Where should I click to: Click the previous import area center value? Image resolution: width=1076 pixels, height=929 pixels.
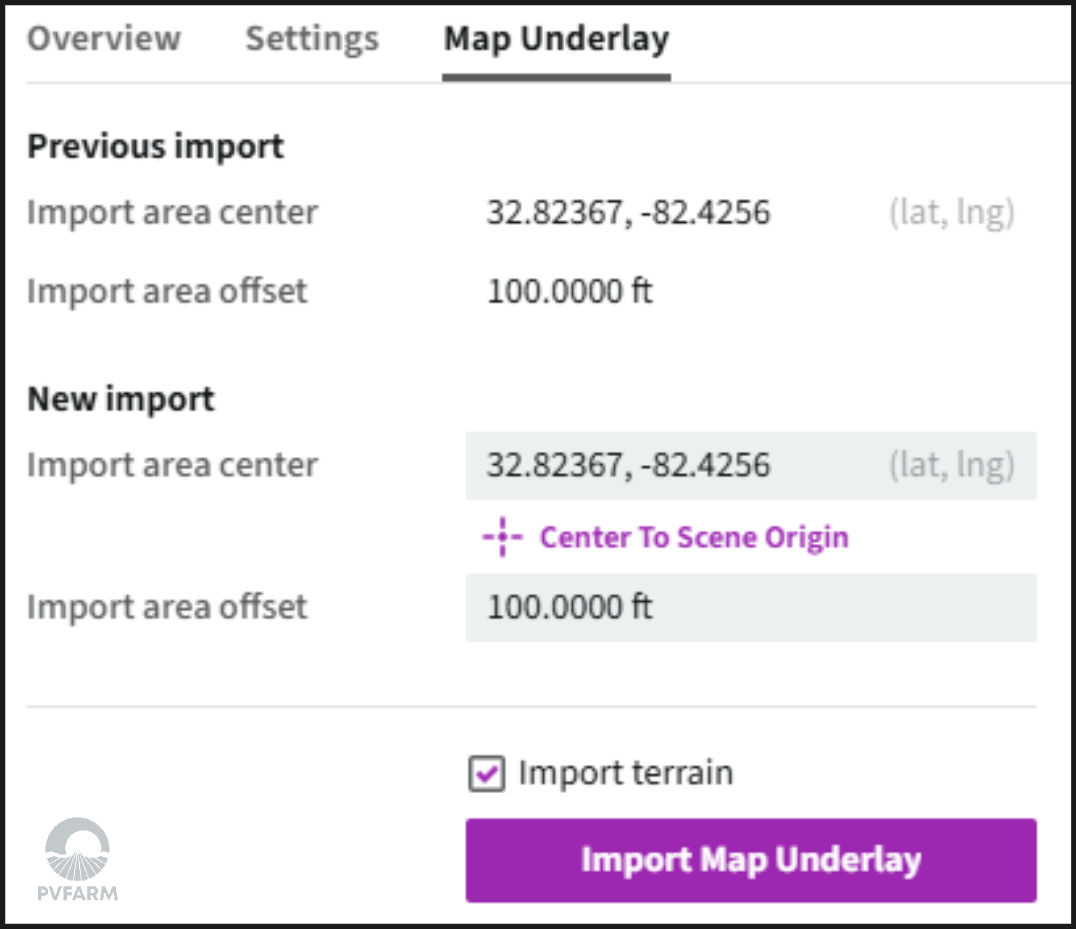click(x=629, y=212)
